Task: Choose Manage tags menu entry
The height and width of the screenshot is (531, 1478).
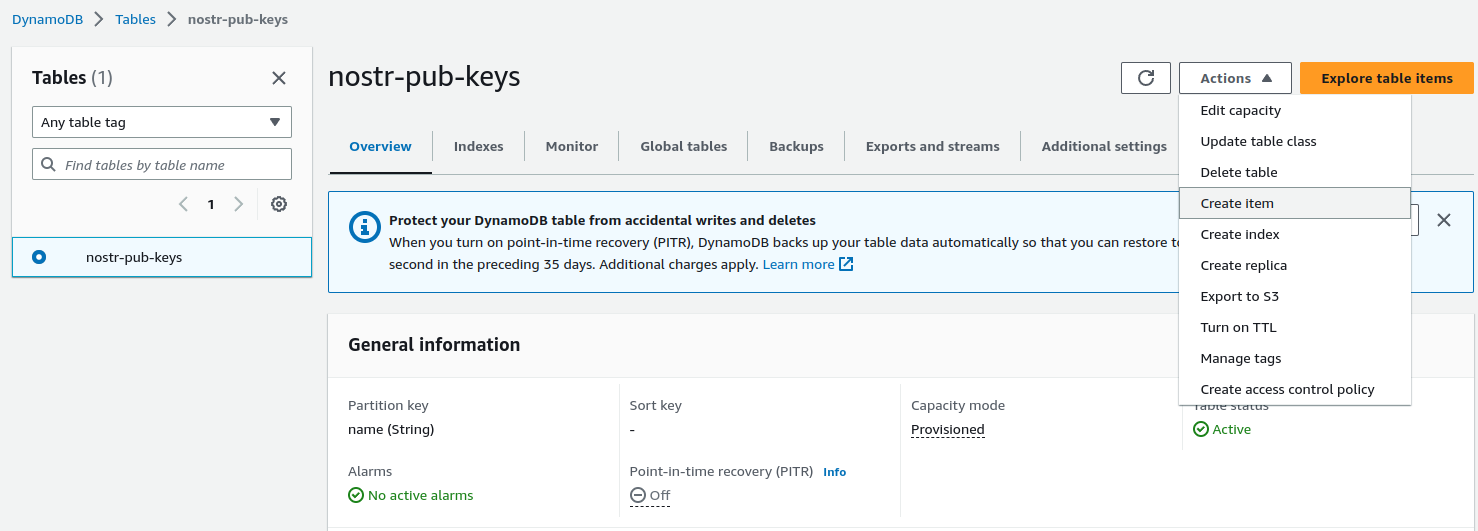Action: coord(1294,358)
